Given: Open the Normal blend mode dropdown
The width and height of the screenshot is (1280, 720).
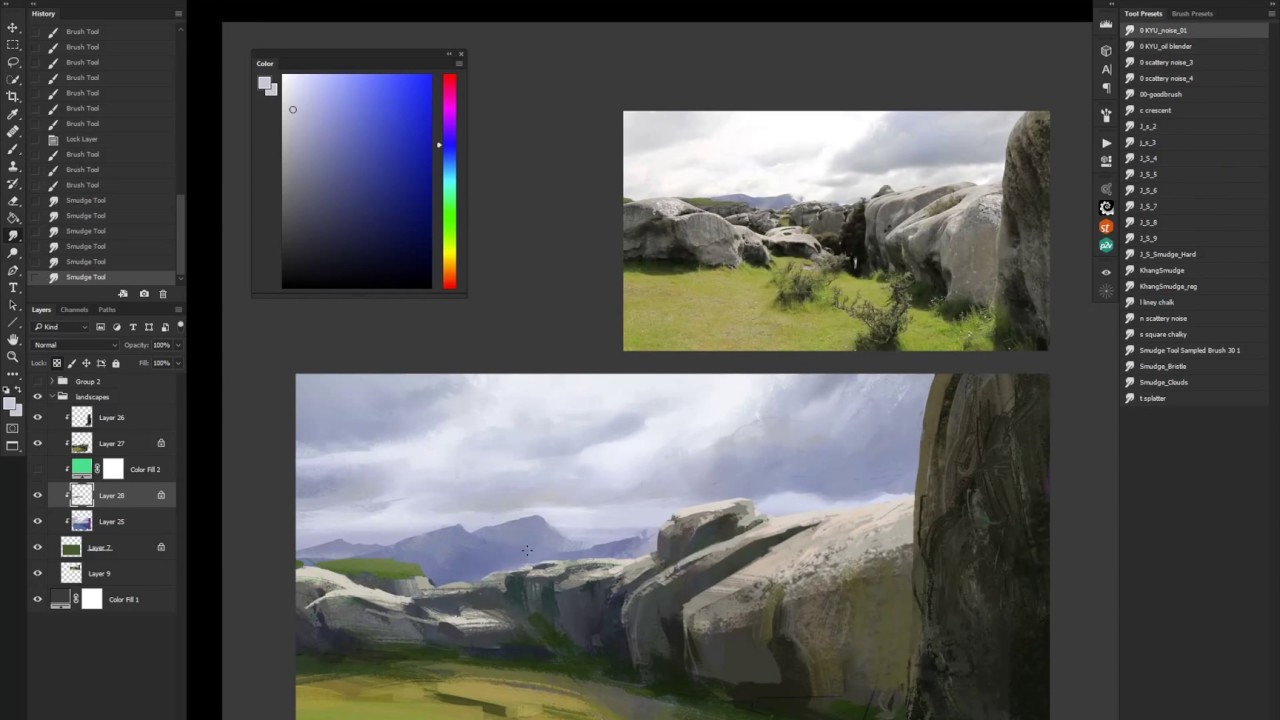Looking at the screenshot, I should tap(76, 345).
